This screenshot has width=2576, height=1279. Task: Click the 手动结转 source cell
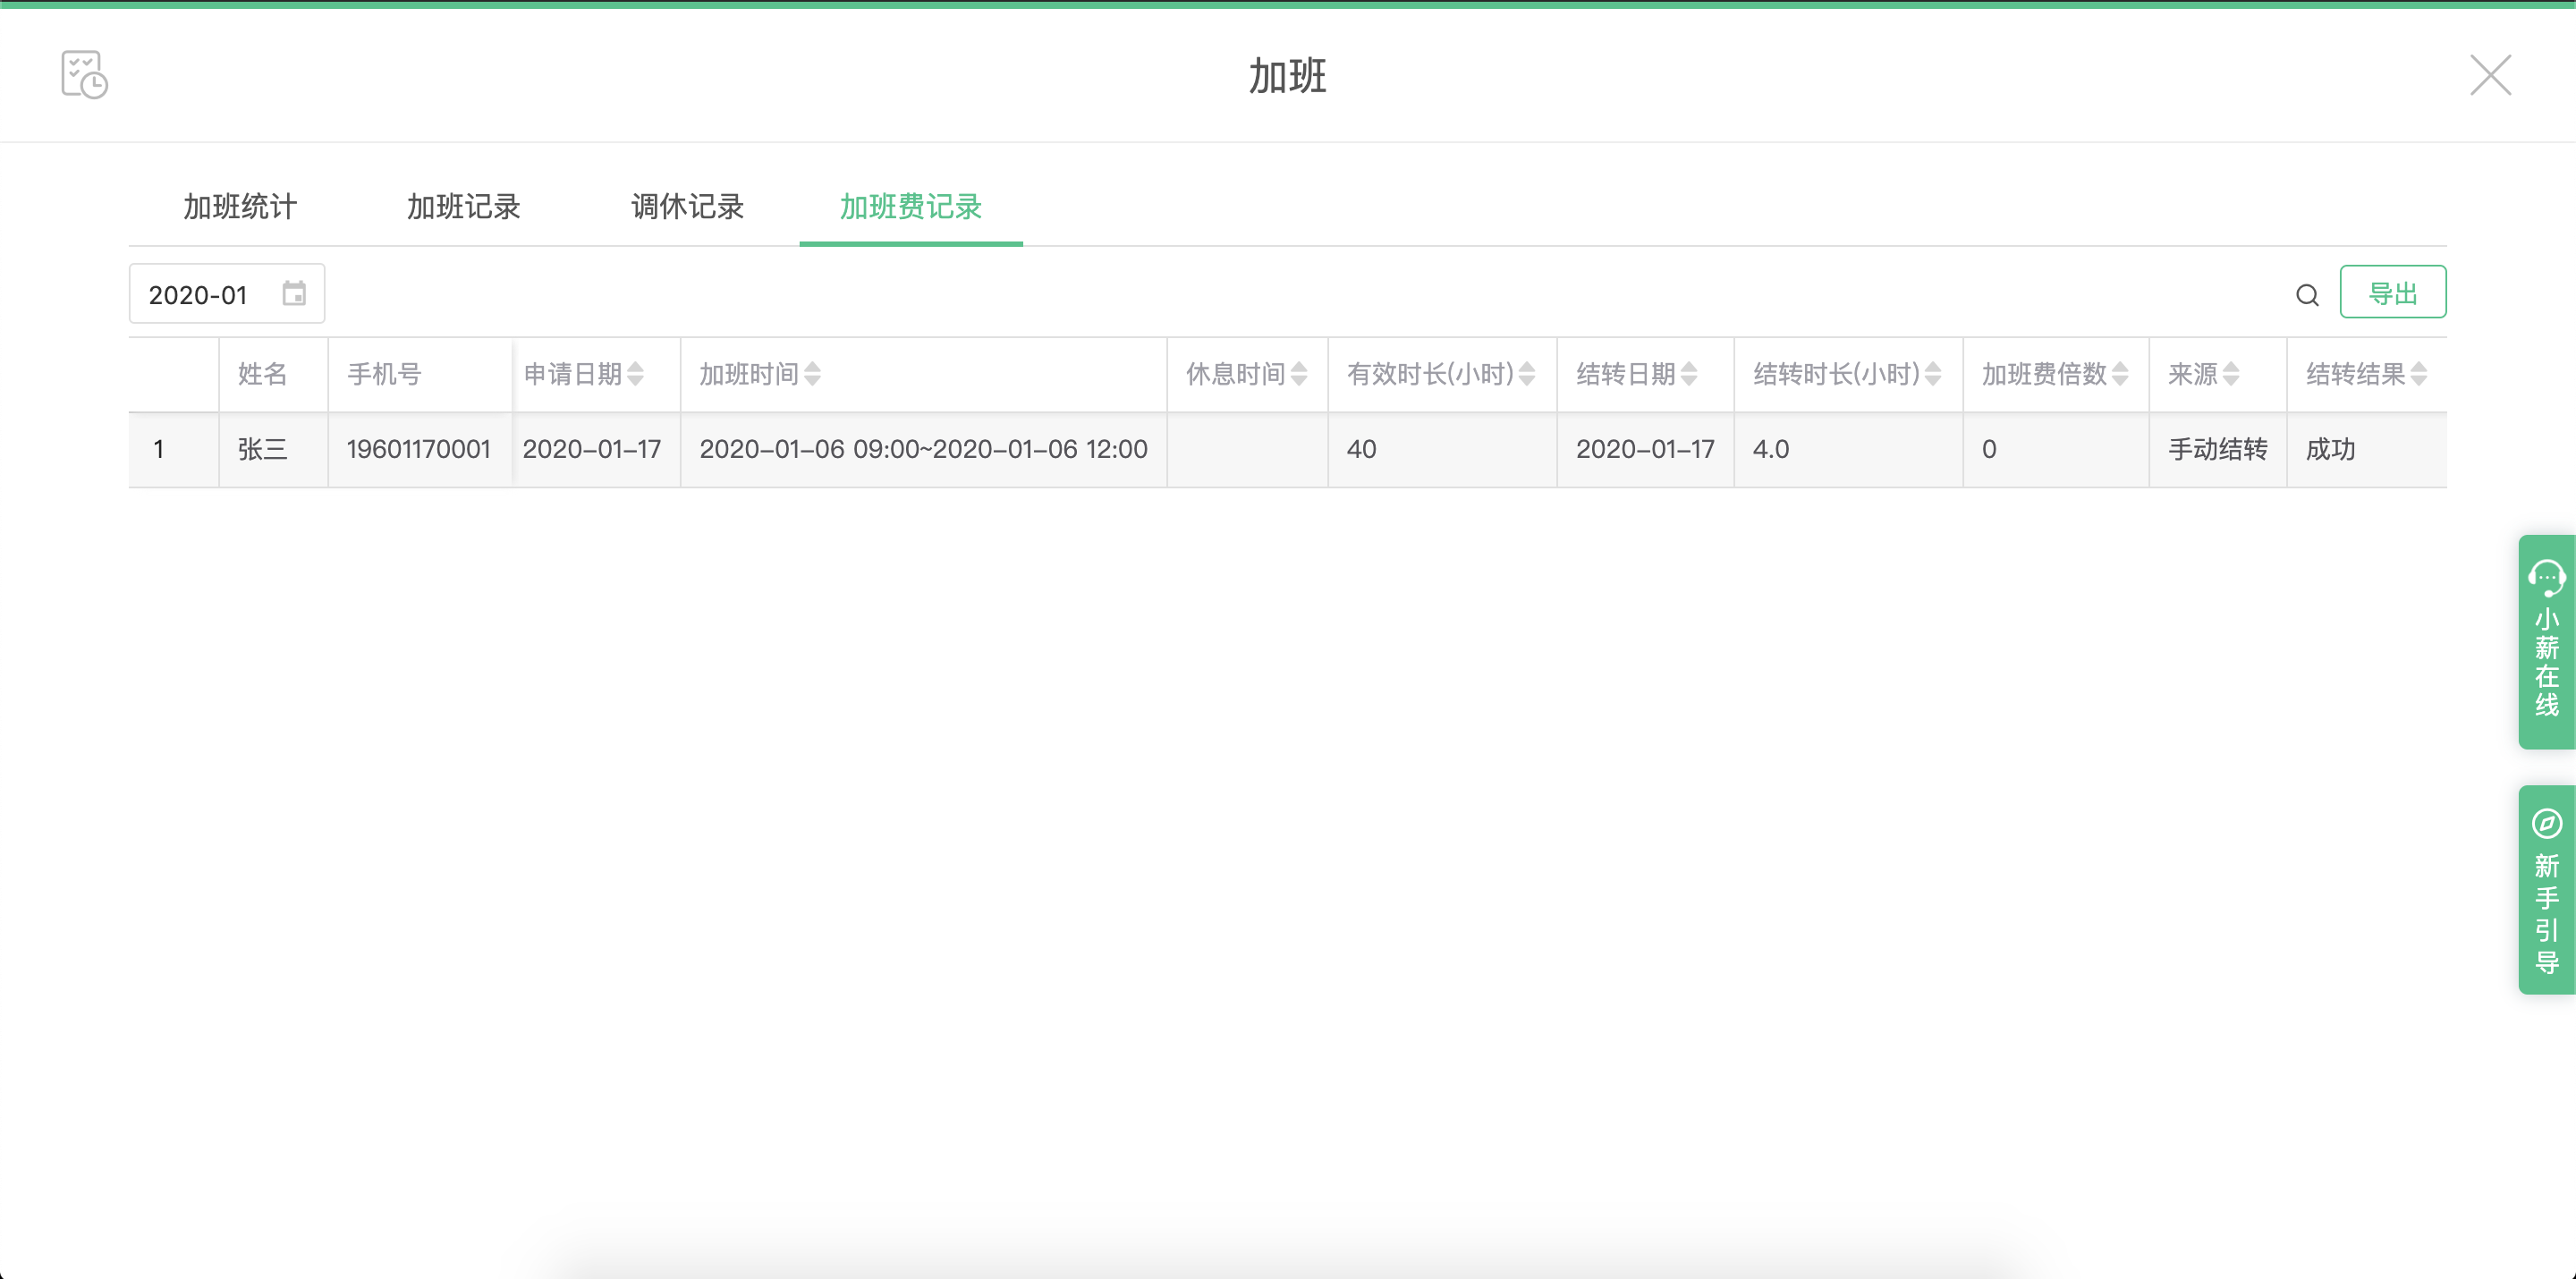click(x=2218, y=449)
